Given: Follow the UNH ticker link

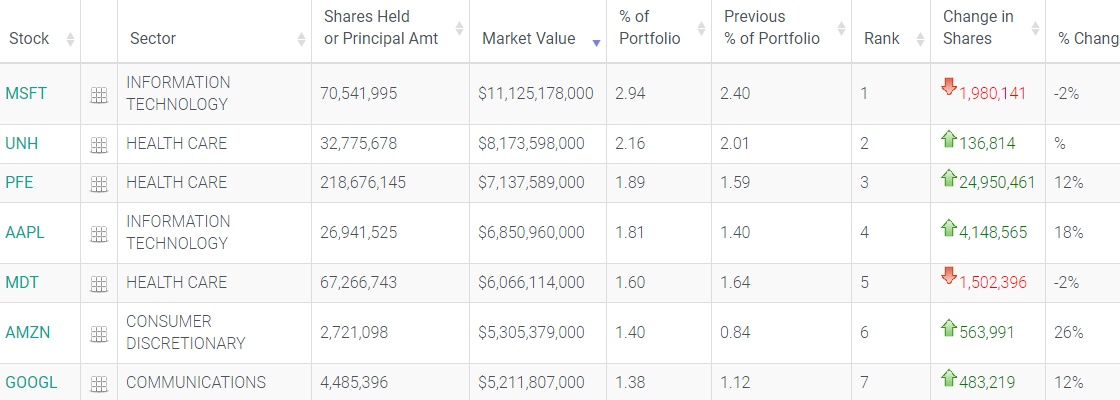Looking at the screenshot, I should [22, 143].
